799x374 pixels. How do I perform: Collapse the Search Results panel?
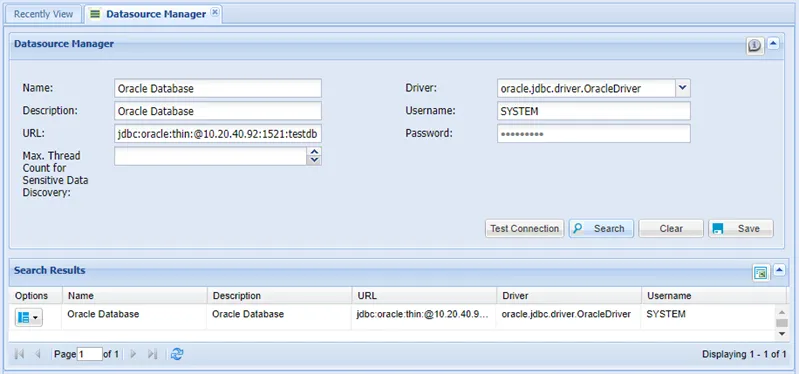[780, 271]
